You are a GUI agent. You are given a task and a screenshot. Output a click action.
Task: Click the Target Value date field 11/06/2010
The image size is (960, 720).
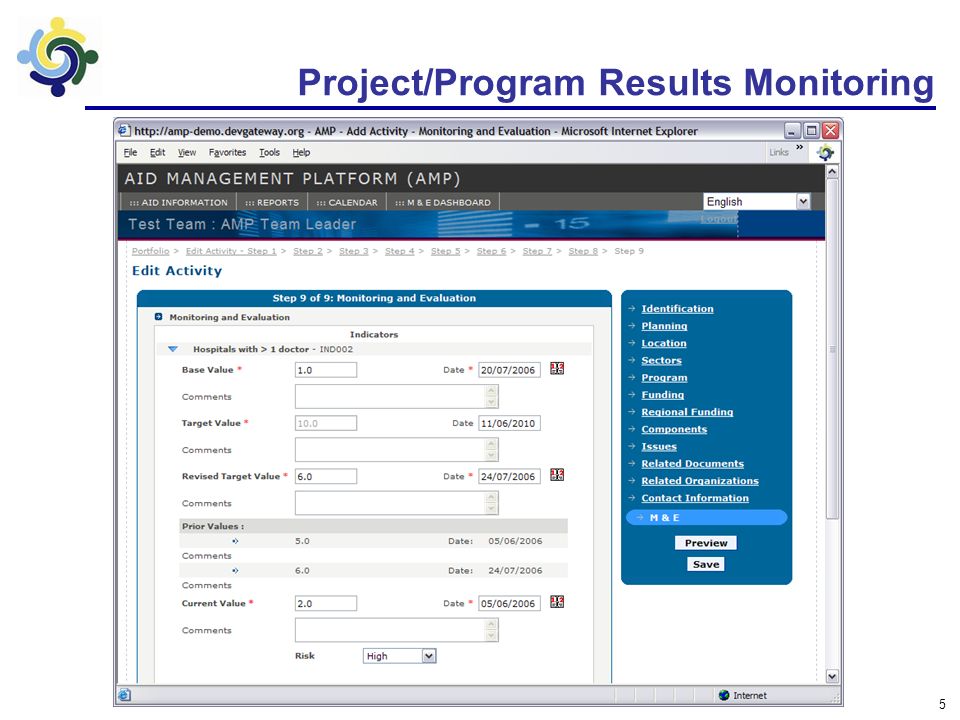(509, 423)
